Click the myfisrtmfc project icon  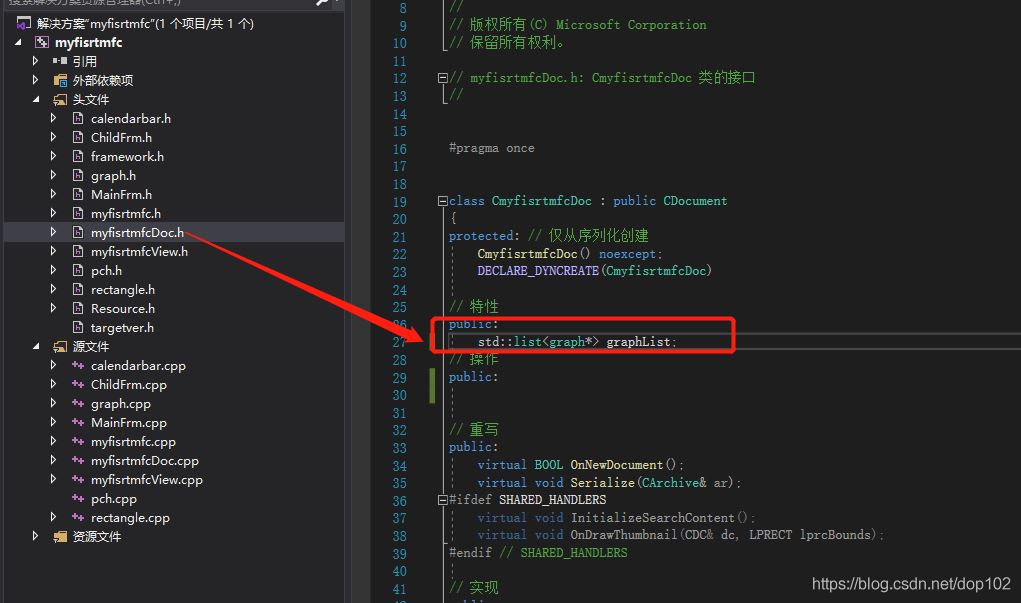tap(42, 42)
